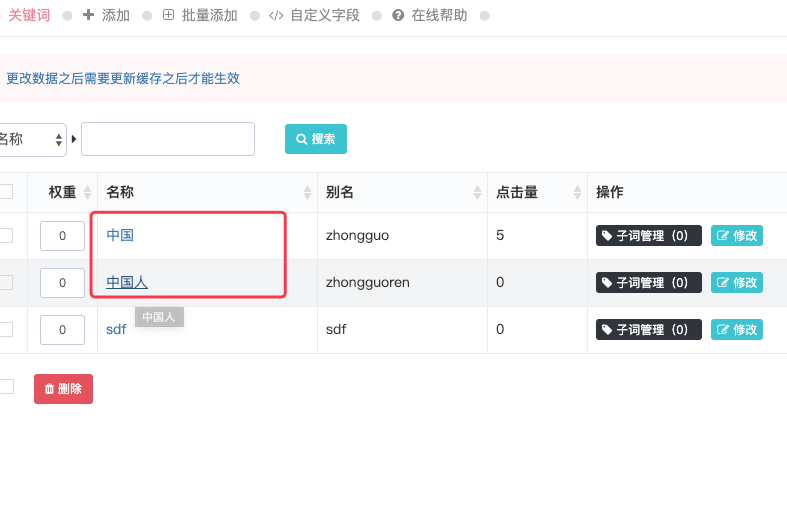Click the alias text zhongguo
Viewport: 787px width, 511px height.
(x=357, y=235)
